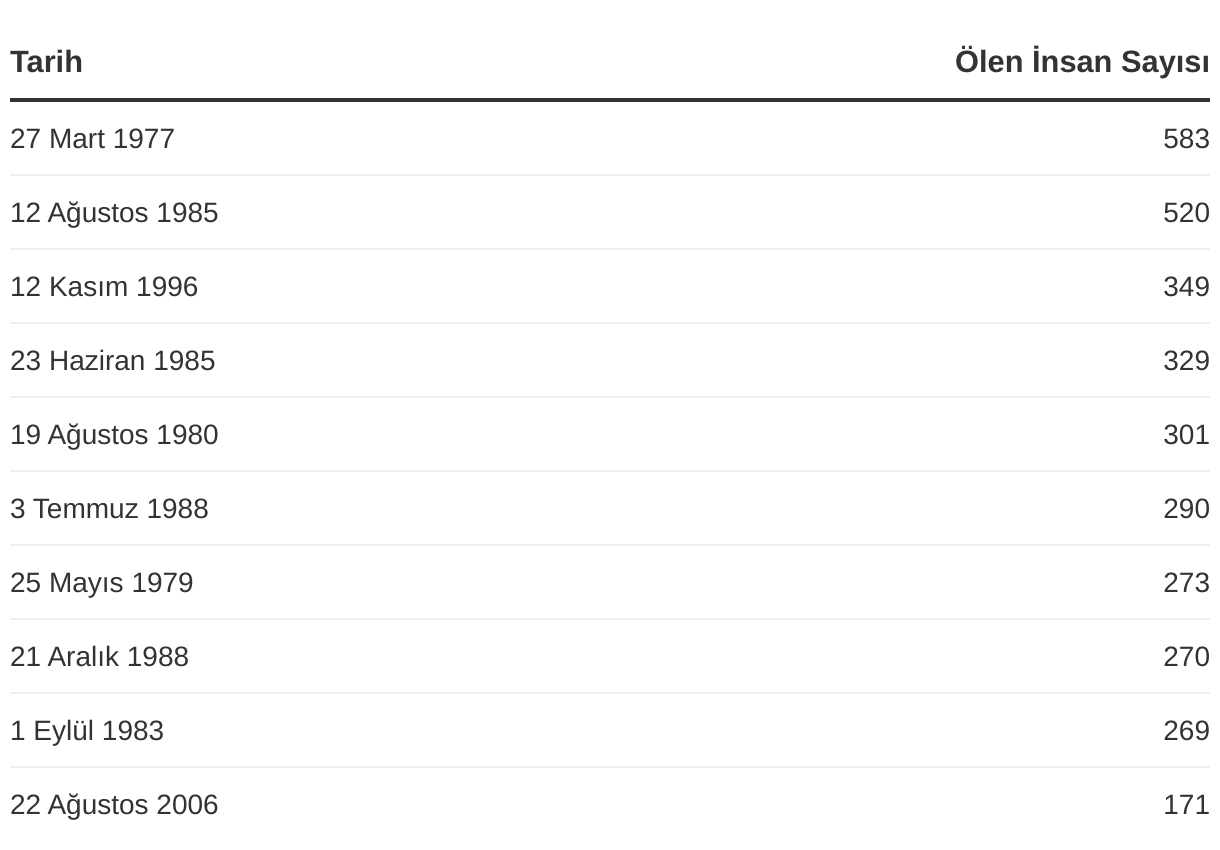Click the death count 270
The image size is (1220, 850).
[x=1186, y=657]
